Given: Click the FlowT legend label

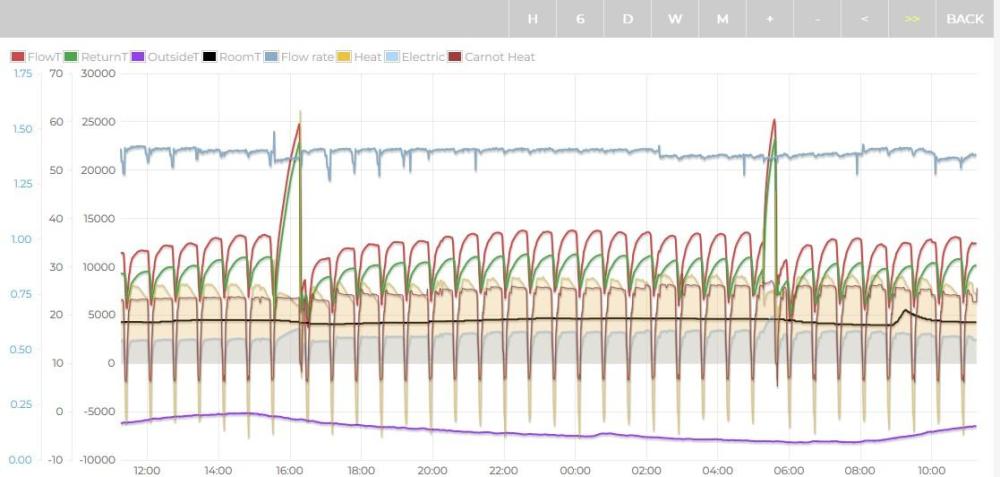Looking at the screenshot, I should tap(44, 57).
